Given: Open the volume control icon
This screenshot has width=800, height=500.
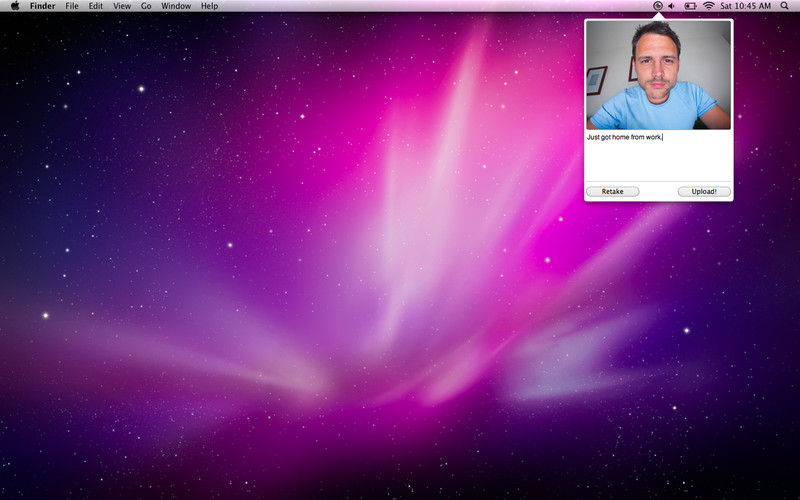Looking at the screenshot, I should [x=672, y=6].
